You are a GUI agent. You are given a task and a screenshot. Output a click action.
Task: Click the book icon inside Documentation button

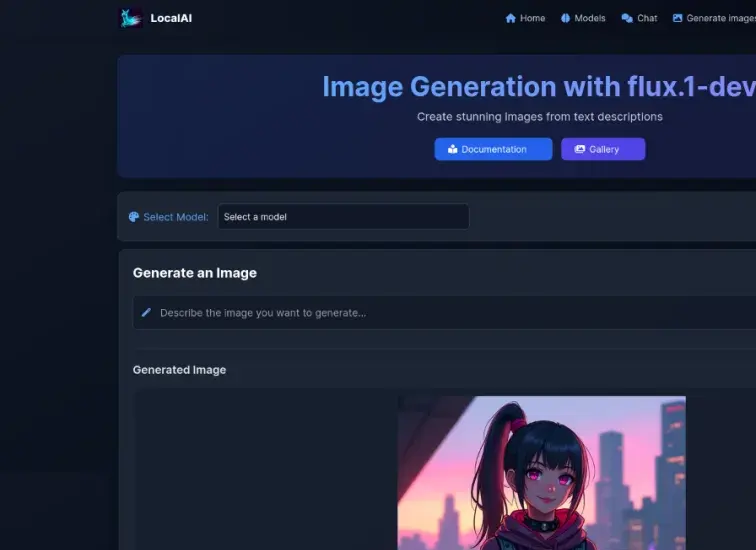click(x=453, y=149)
